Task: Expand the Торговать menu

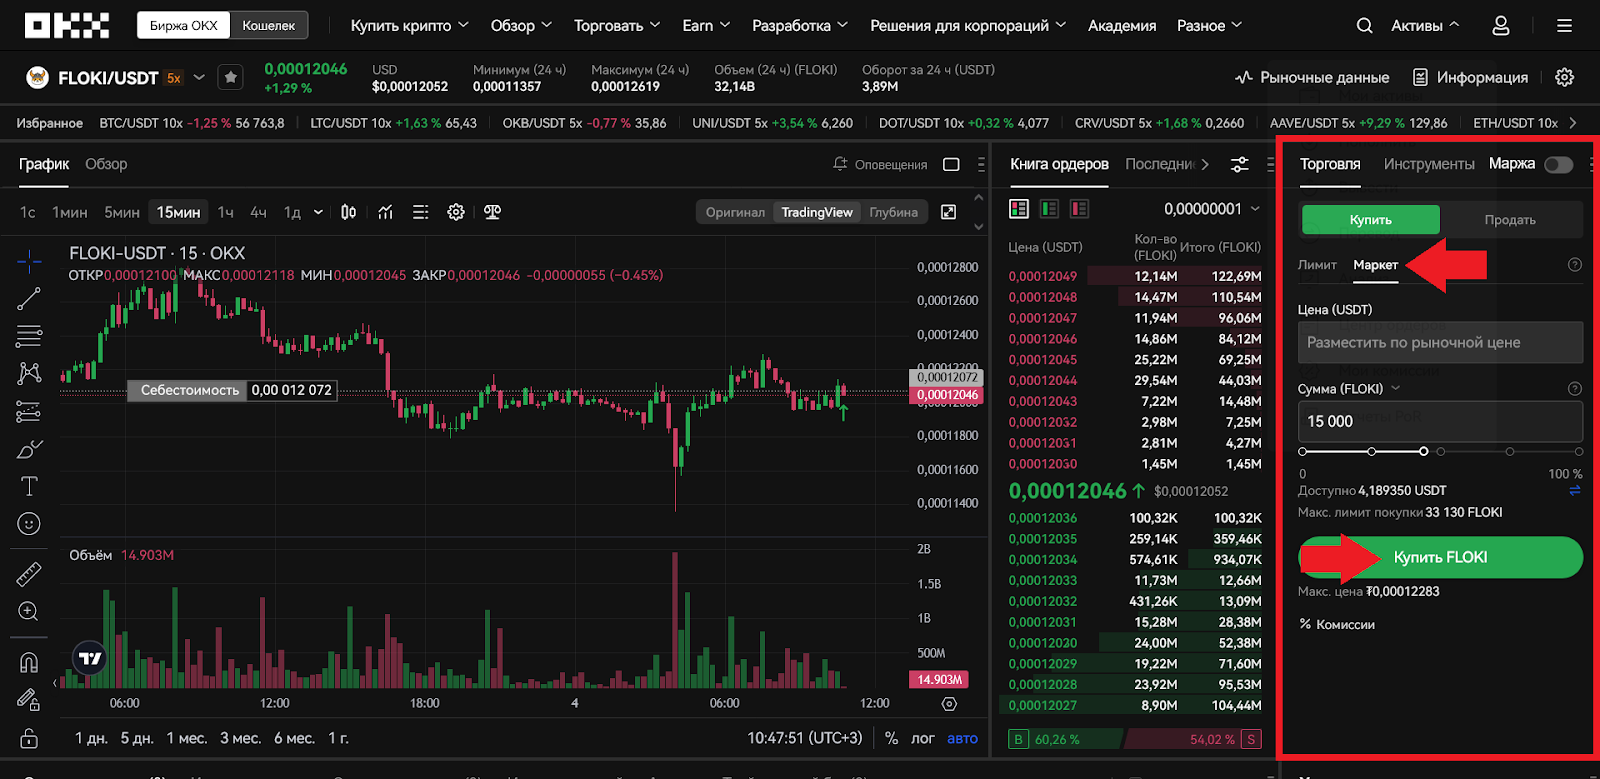Action: 617,26
